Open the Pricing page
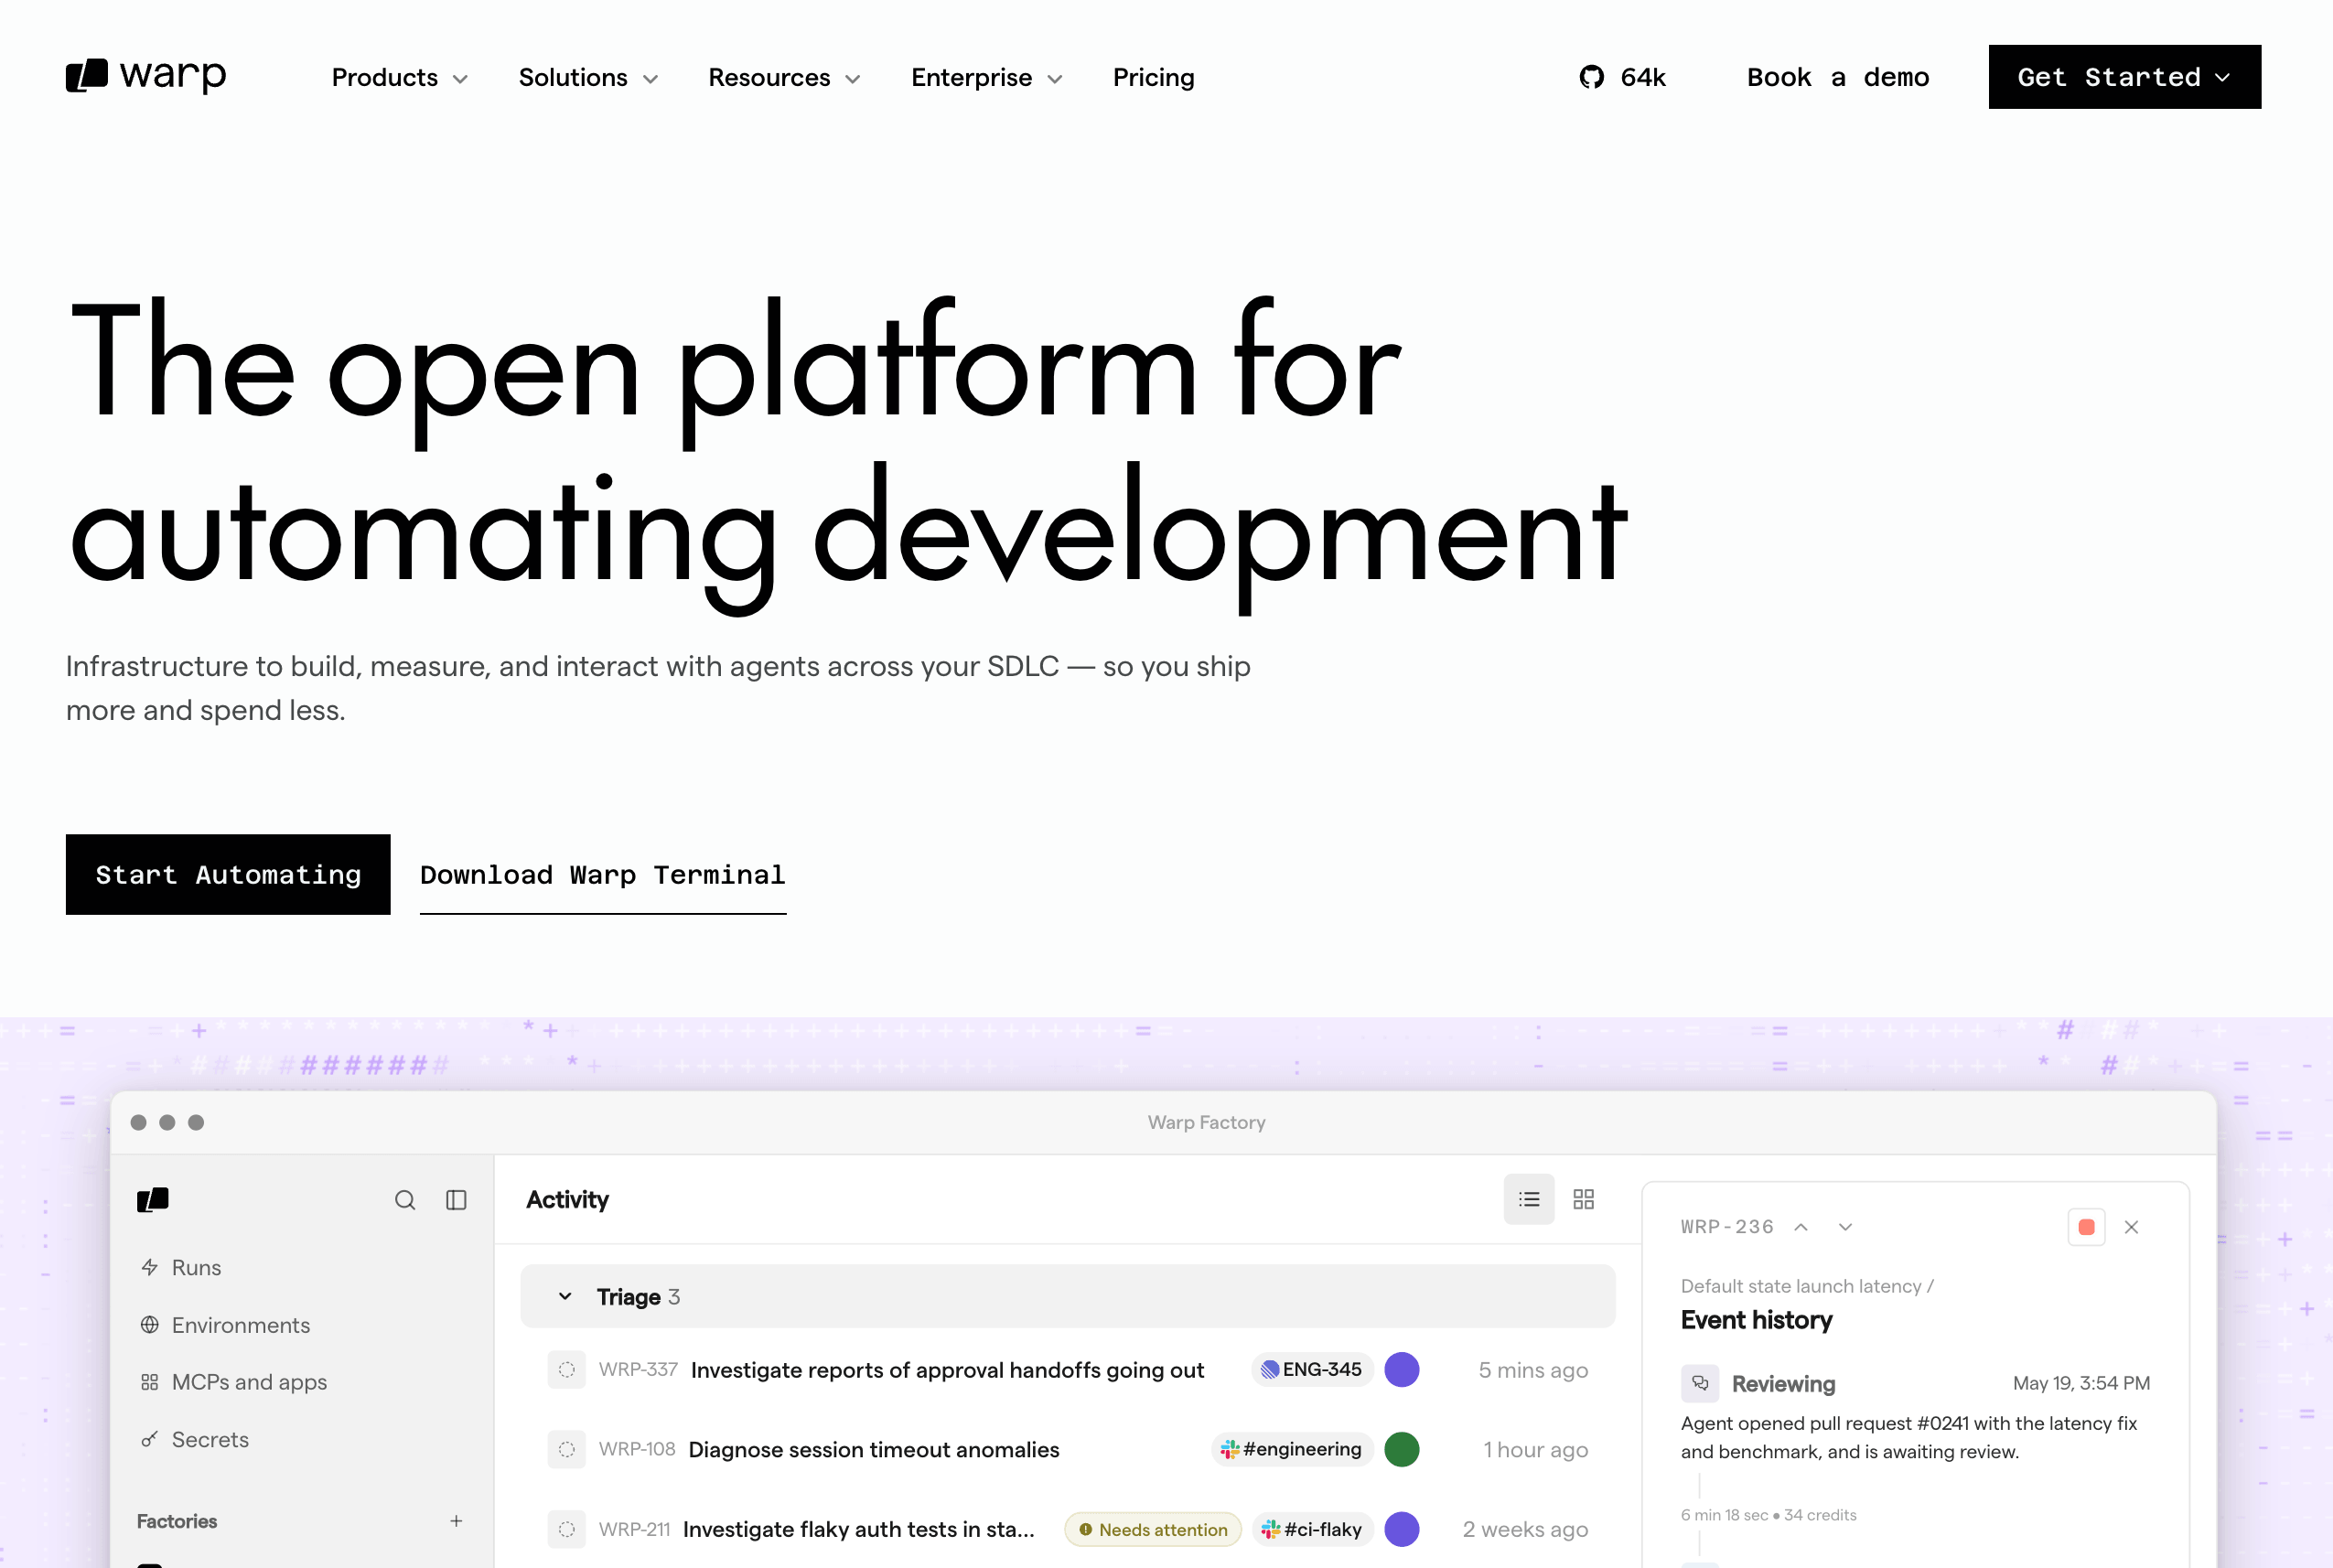The width and height of the screenshot is (2333, 1568). 1154,77
